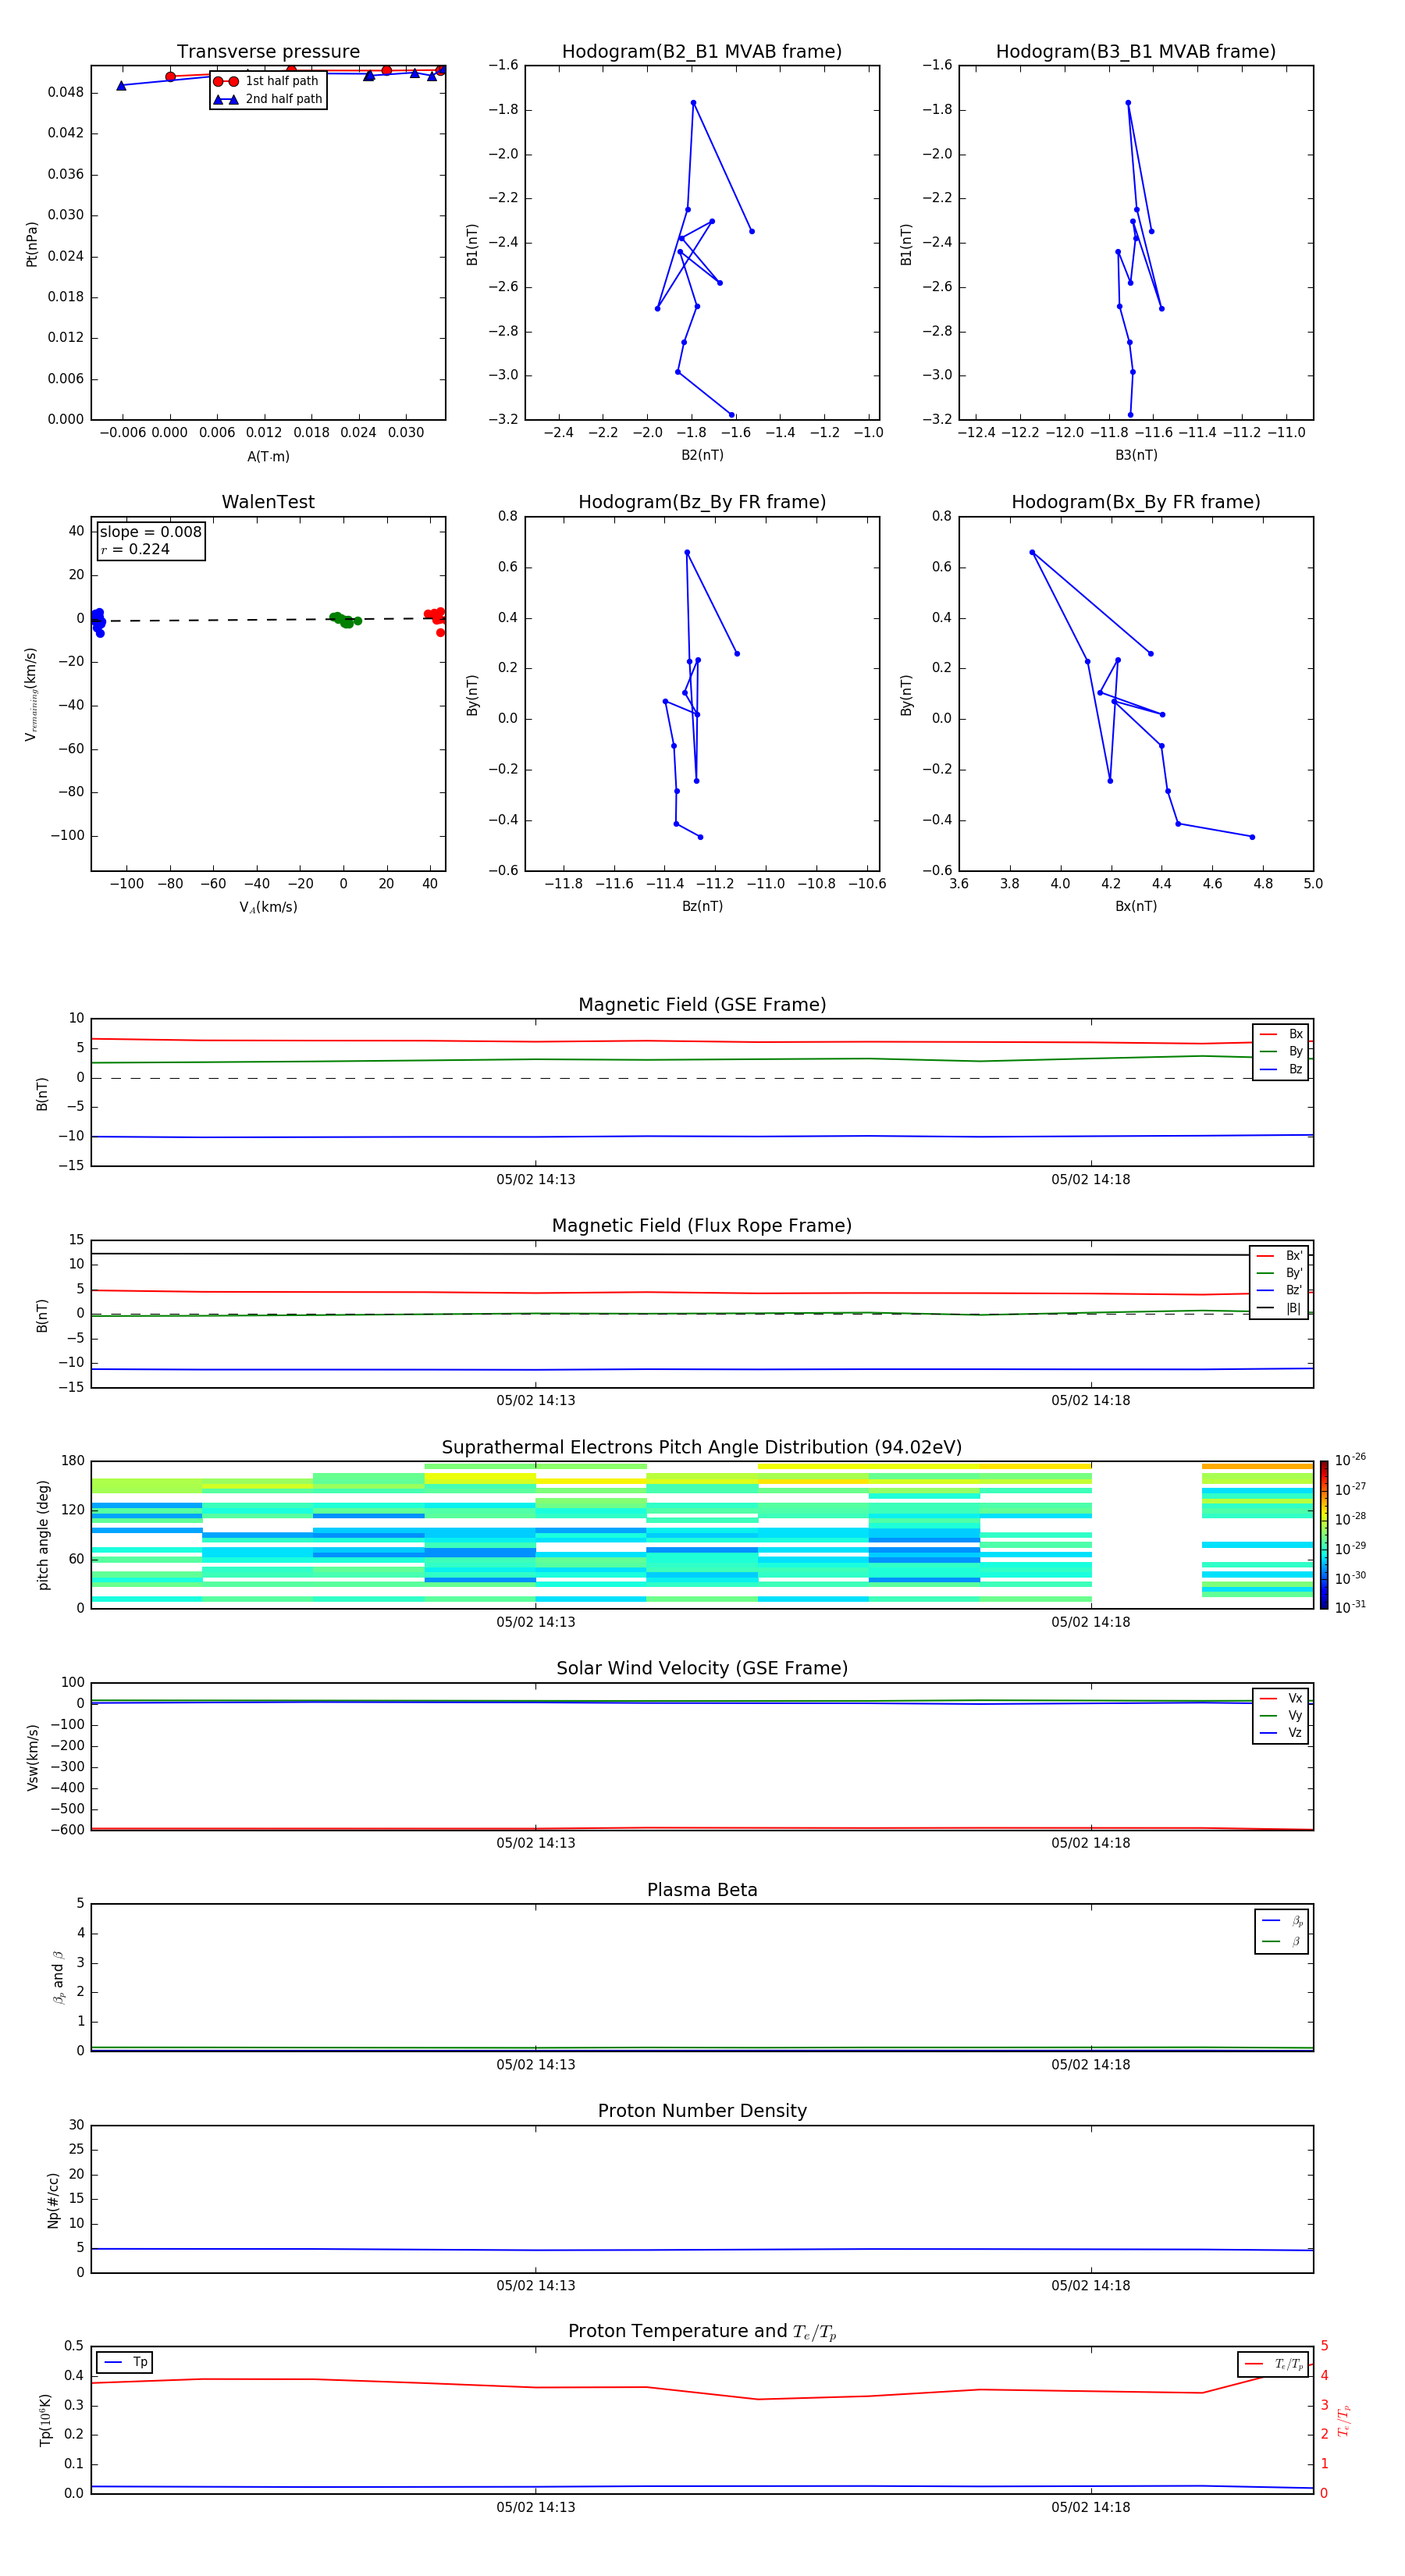Viewport: 1405px width, 2576px height.
Task: Click the "Tp(10⁶K)" axis label
Action: [45, 2420]
